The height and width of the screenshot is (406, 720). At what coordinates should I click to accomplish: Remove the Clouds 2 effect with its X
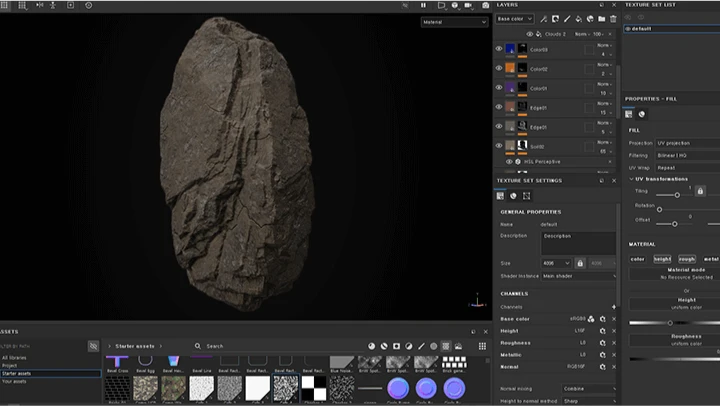(x=610, y=34)
